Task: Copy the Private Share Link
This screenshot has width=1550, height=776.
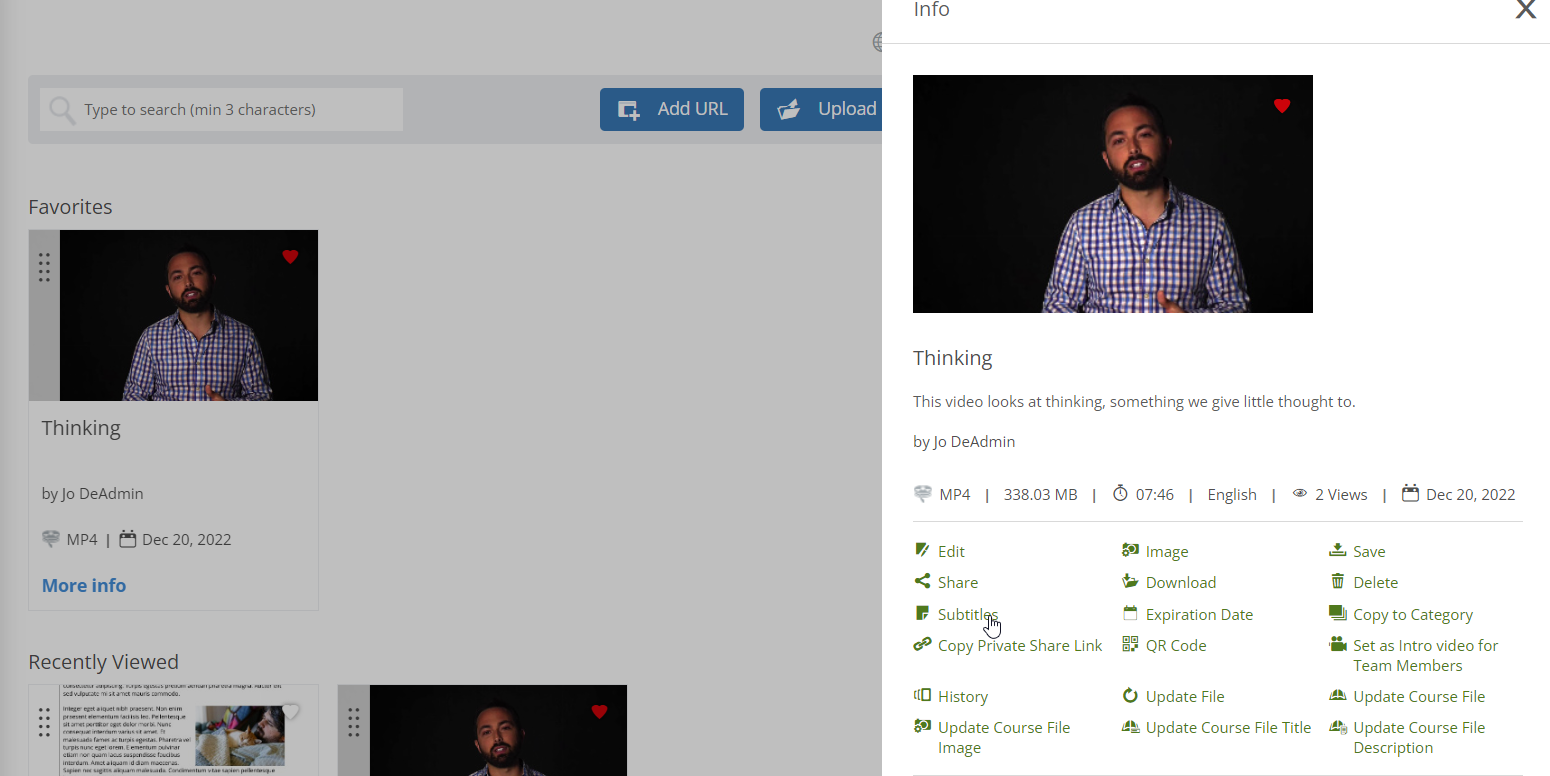Action: pos(1019,645)
